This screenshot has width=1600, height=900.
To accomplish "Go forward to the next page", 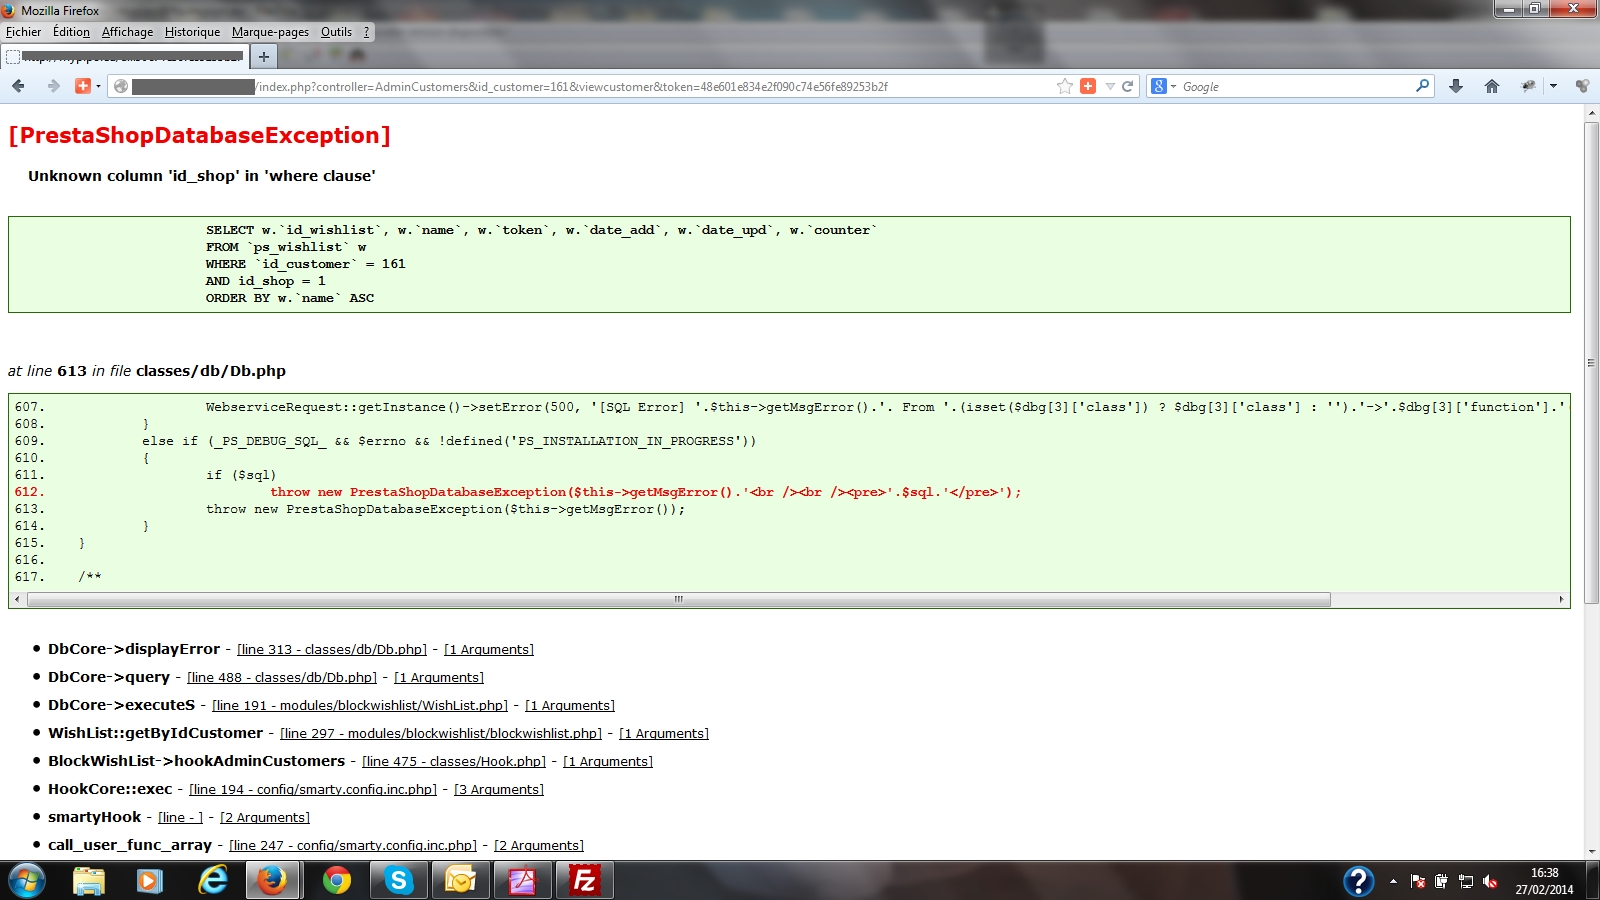I will click(53, 86).
